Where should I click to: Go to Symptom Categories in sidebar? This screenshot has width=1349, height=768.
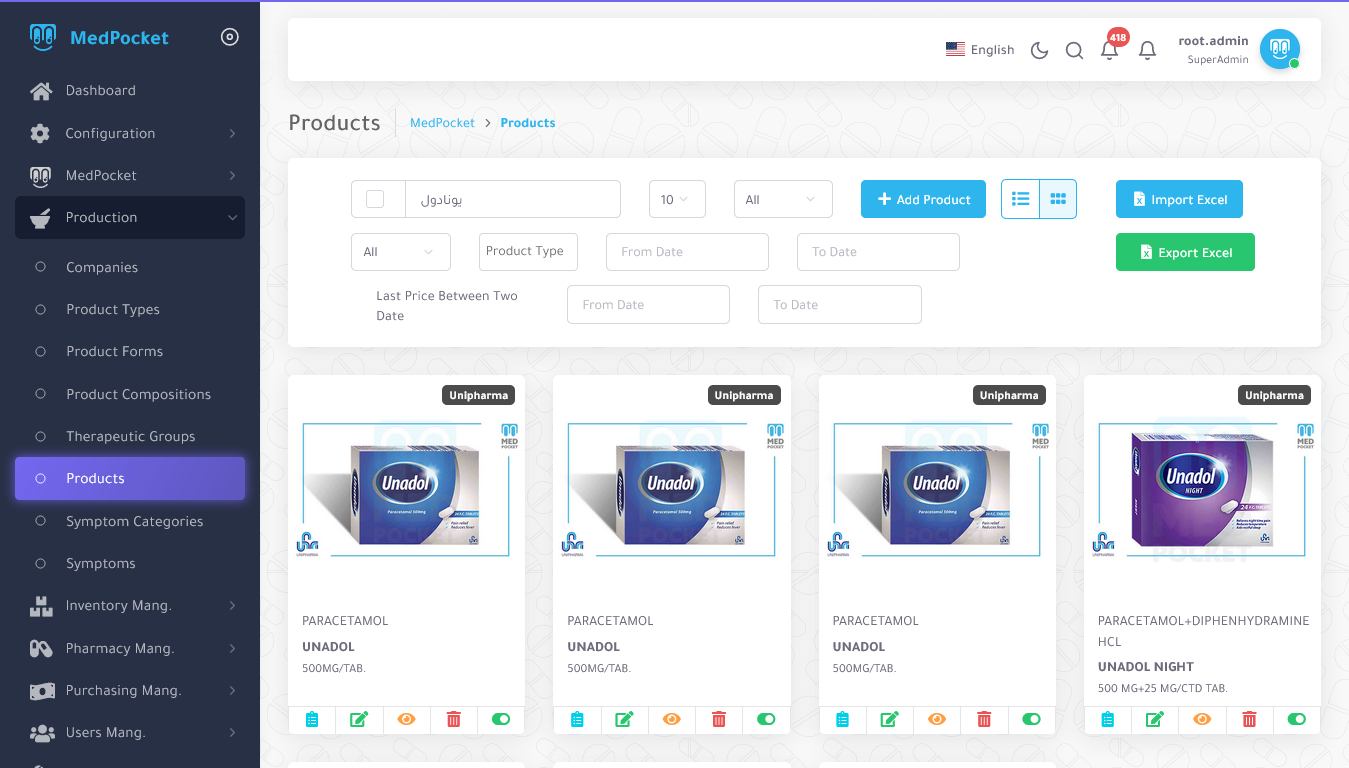point(134,521)
